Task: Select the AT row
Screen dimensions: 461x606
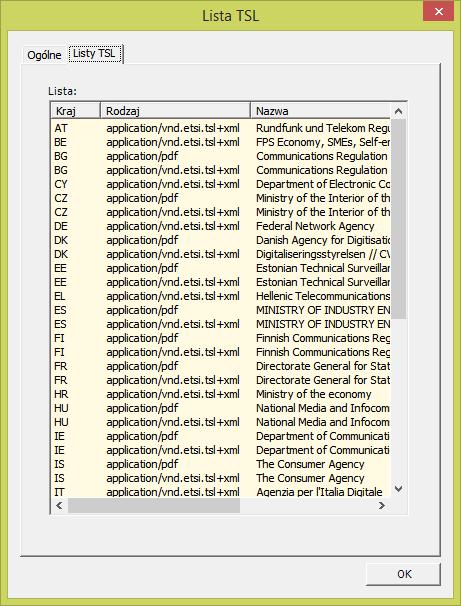Action: click(x=221, y=128)
